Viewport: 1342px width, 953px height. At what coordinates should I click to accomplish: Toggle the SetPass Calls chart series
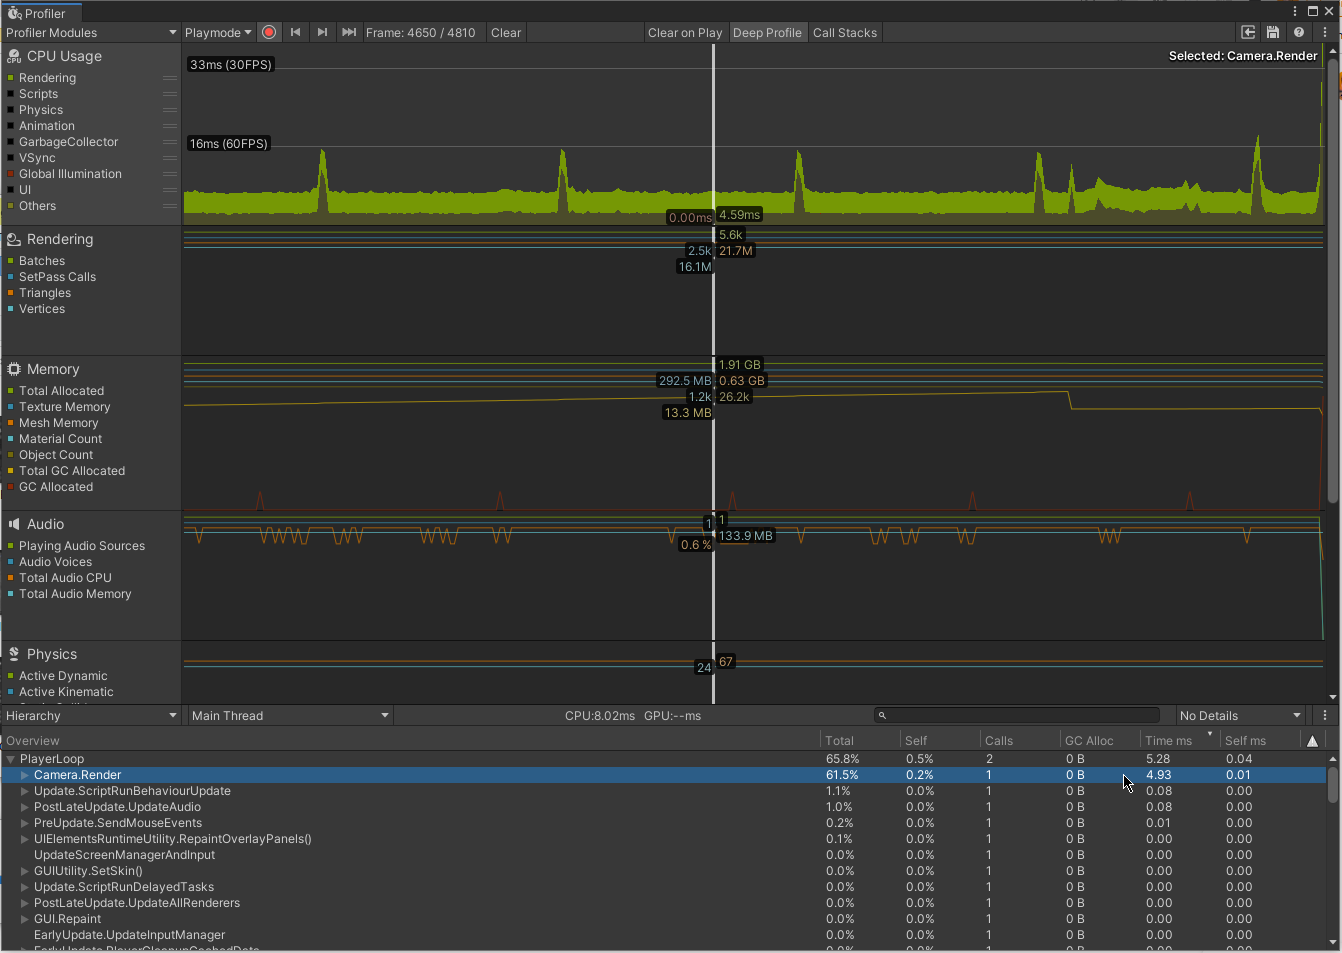[11, 277]
